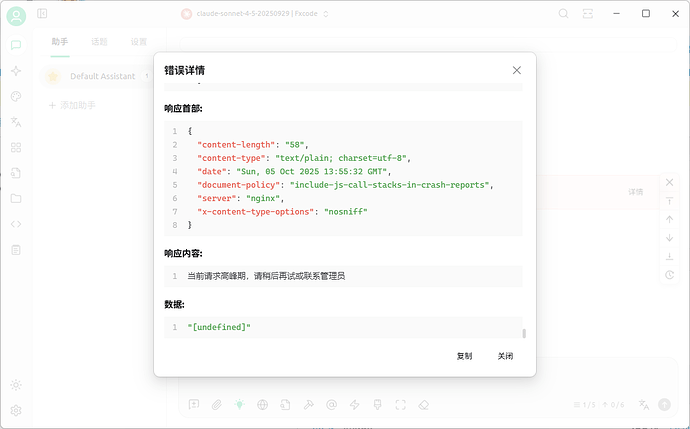Click the 数据 section heading
This screenshot has height=429, width=690.
[174, 304]
